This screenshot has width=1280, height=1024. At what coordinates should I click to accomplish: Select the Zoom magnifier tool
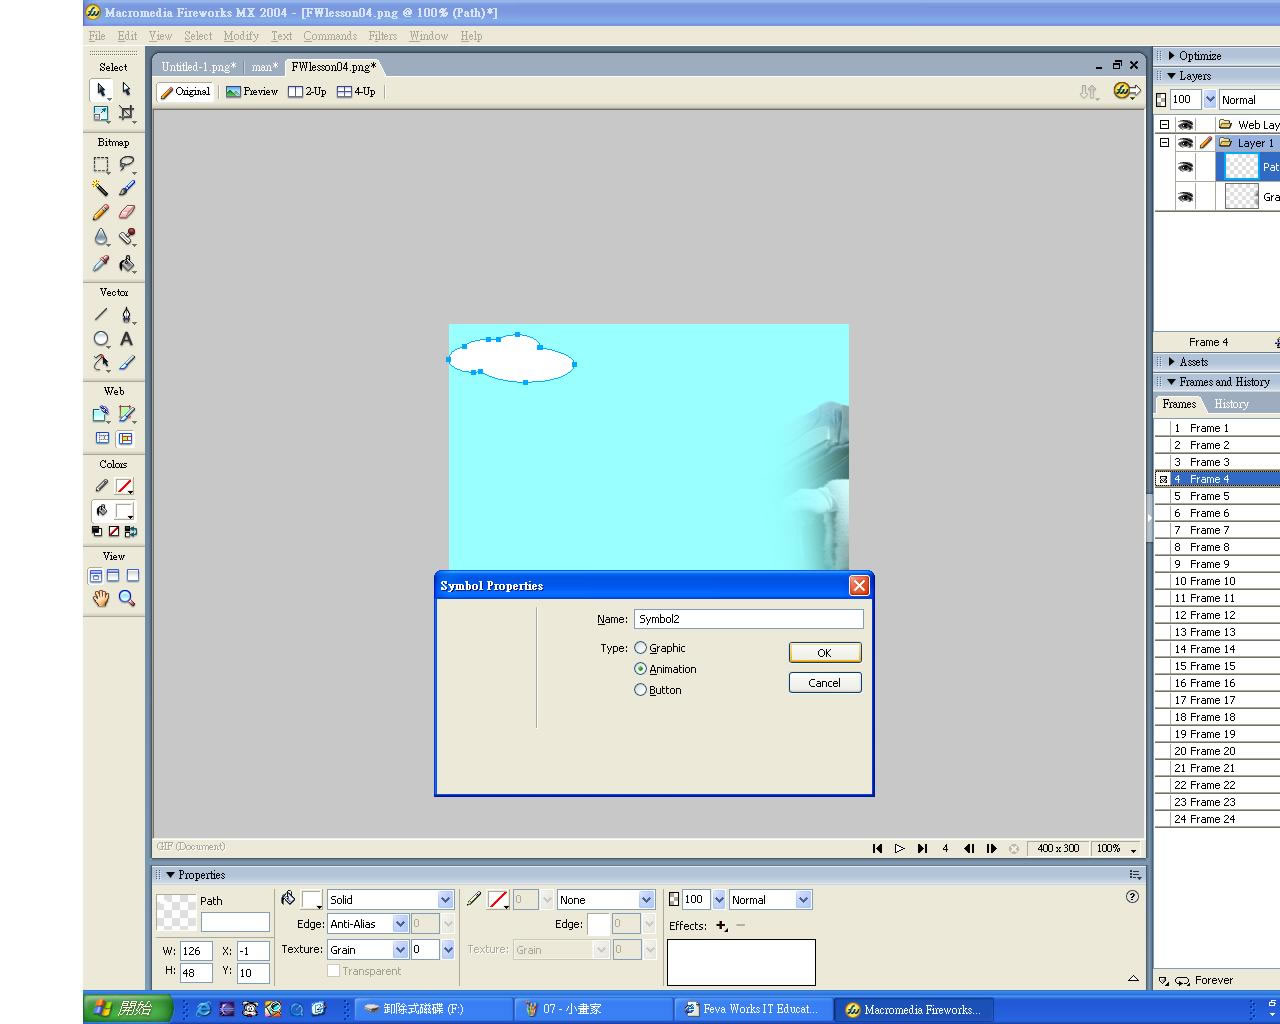pyautogui.click(x=126, y=598)
